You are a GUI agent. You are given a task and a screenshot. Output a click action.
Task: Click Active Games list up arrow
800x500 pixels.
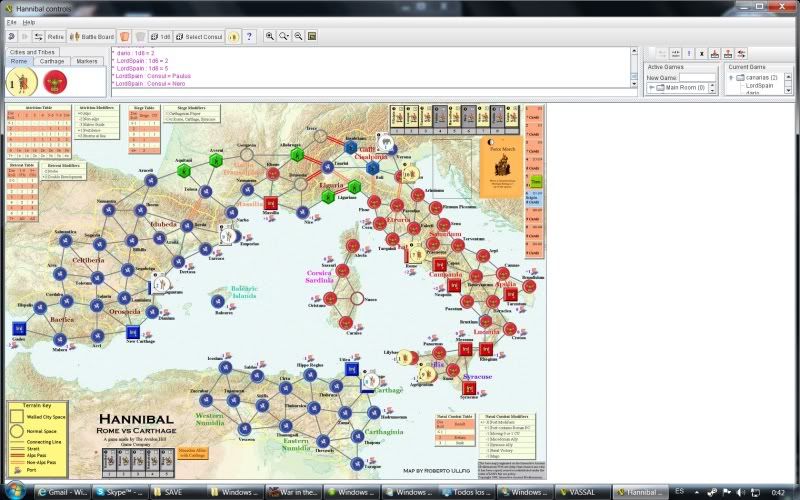tap(712, 85)
